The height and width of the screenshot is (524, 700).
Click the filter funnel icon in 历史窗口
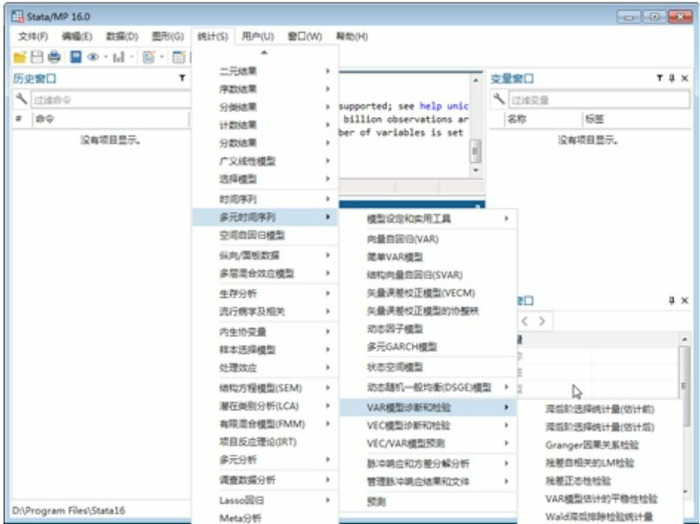point(182,78)
